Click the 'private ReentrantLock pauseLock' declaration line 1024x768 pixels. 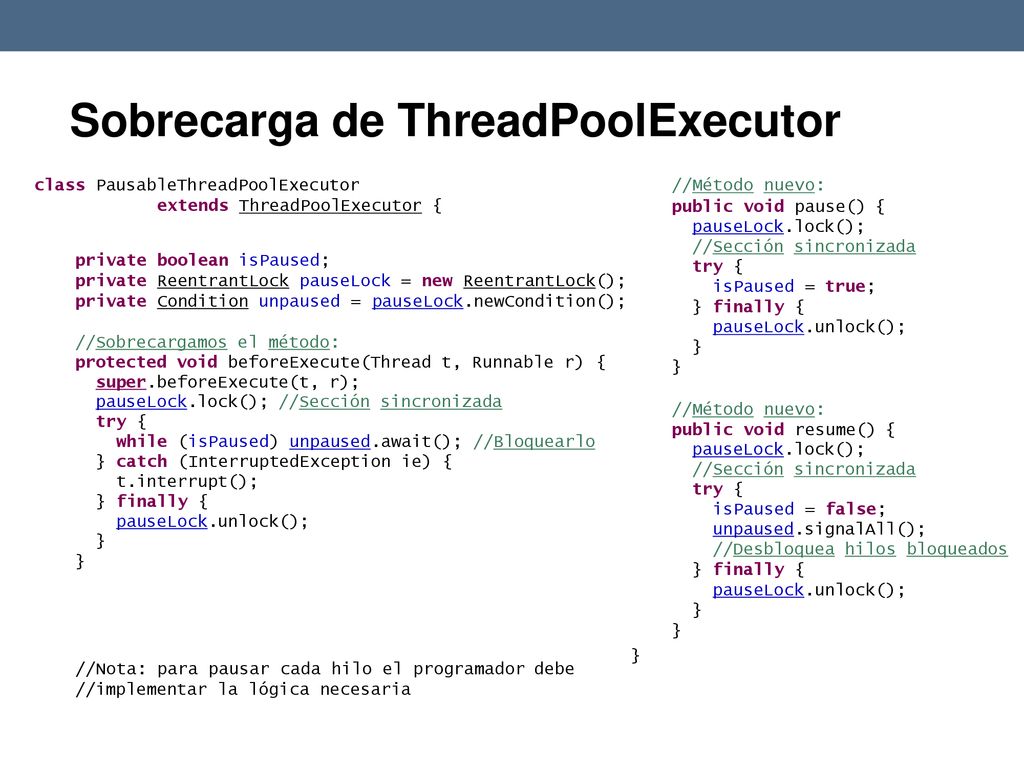point(350,281)
